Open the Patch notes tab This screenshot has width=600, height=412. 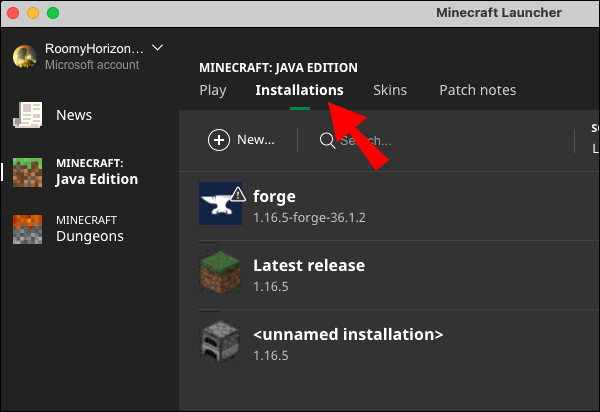[x=478, y=90]
